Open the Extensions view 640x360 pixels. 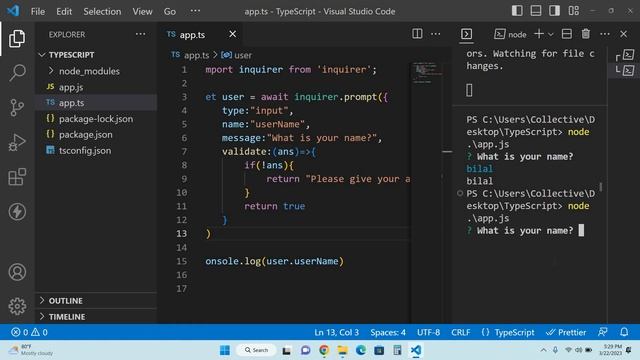pyautogui.click(x=17, y=177)
